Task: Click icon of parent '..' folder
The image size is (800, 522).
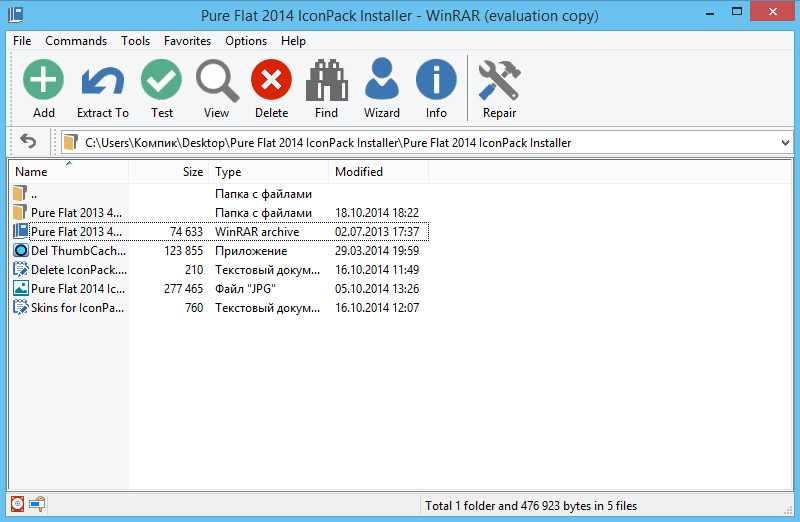Action: tap(20, 193)
